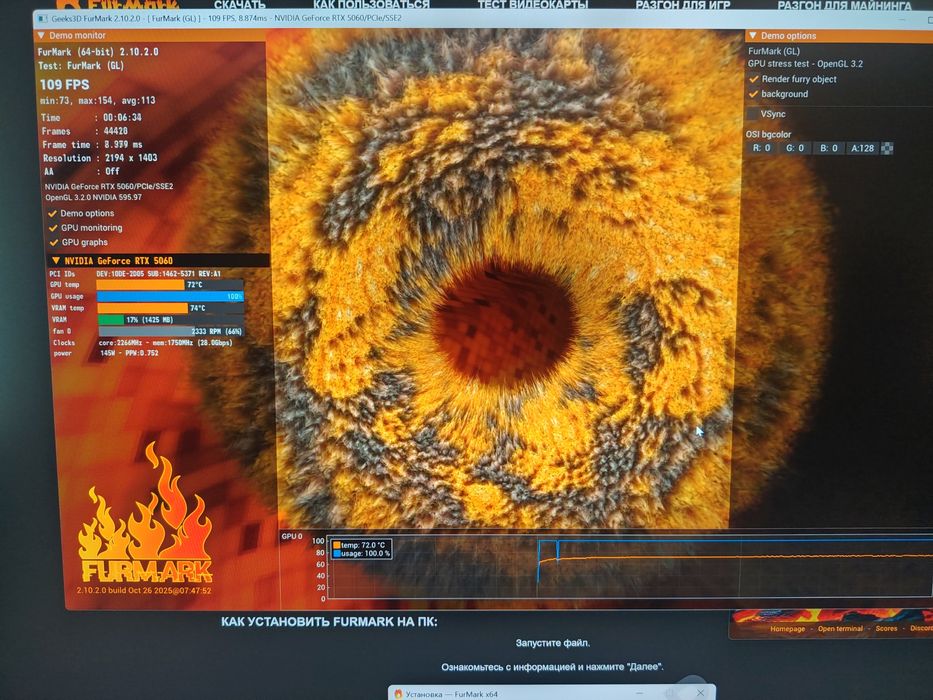933x700 pixels.
Task: Click the GPU usage 100% bar
Action: pos(170,296)
